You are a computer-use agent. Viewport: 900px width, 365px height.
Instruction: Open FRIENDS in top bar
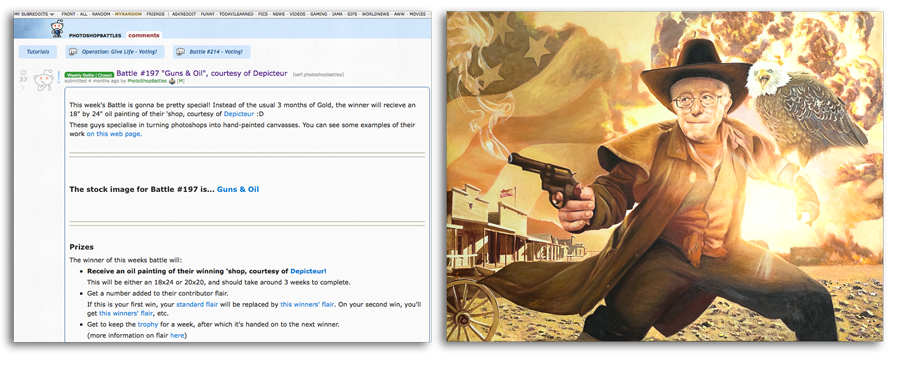point(156,13)
